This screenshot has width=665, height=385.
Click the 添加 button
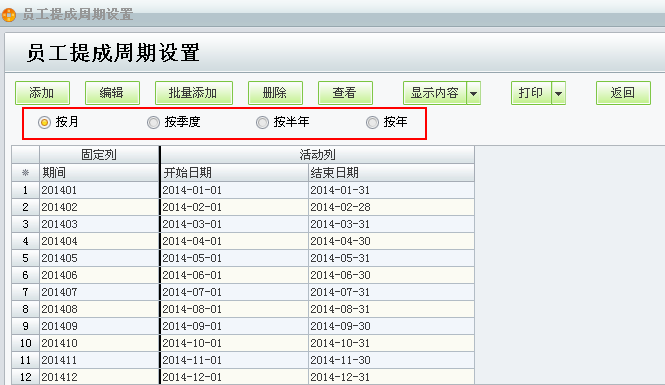(42, 93)
